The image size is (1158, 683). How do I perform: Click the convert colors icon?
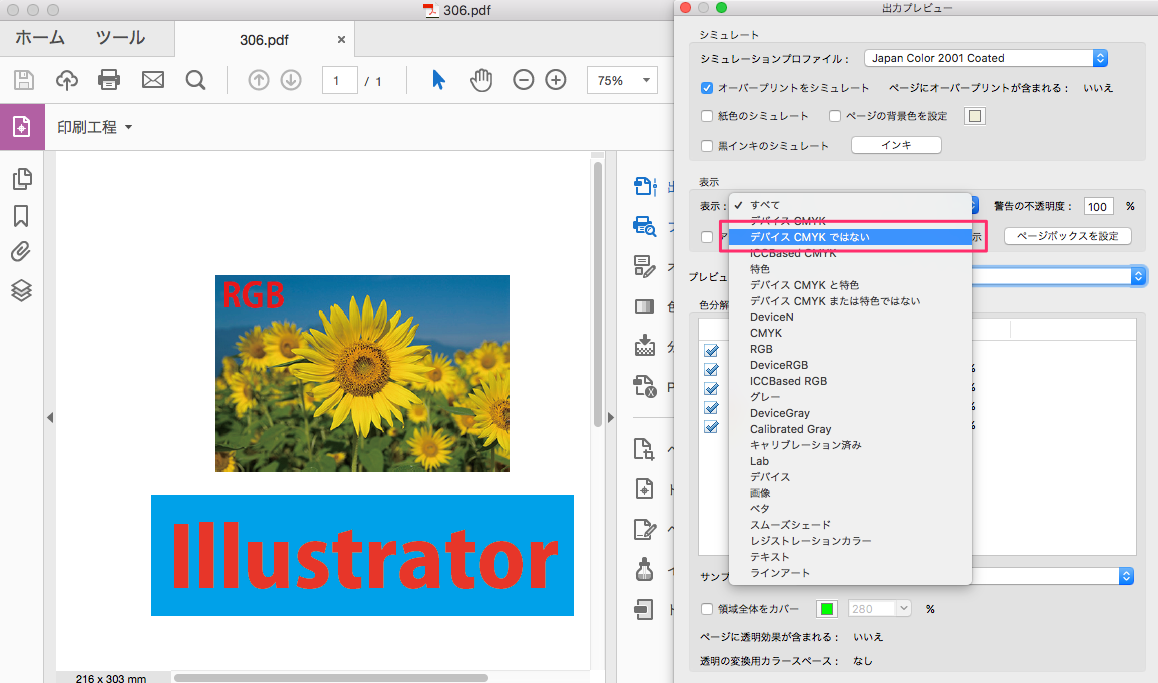coord(645,306)
